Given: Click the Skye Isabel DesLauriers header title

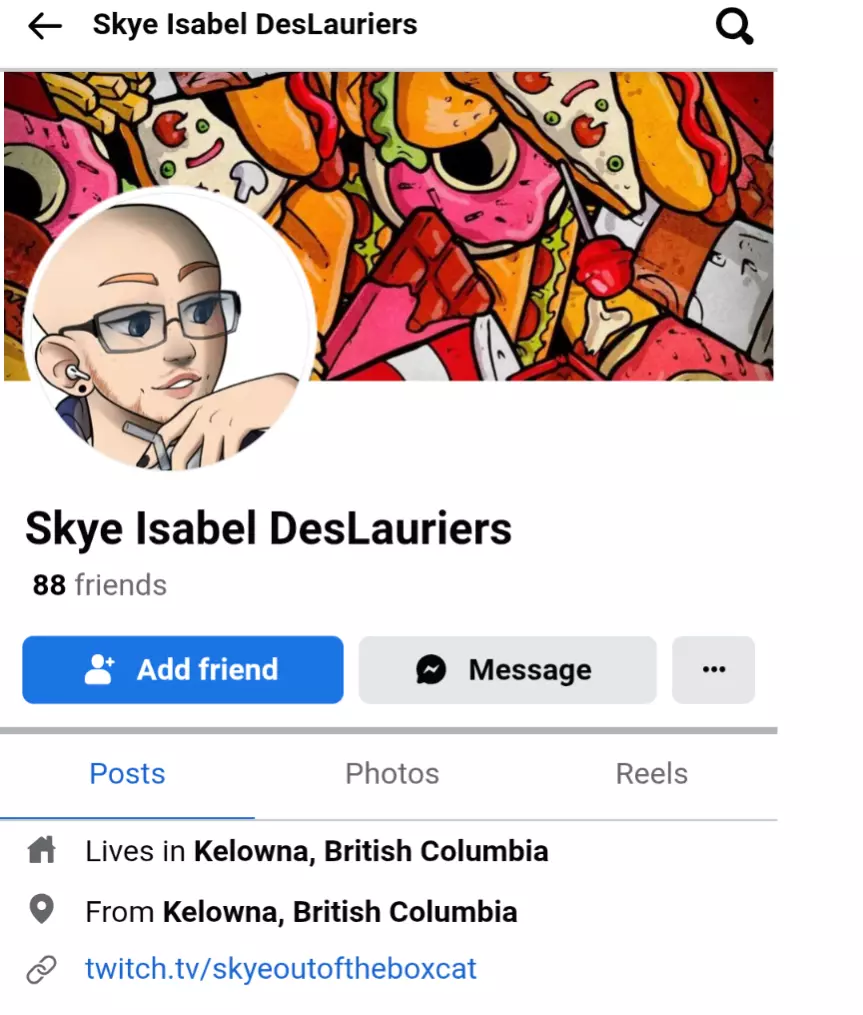Looking at the screenshot, I should (255, 25).
